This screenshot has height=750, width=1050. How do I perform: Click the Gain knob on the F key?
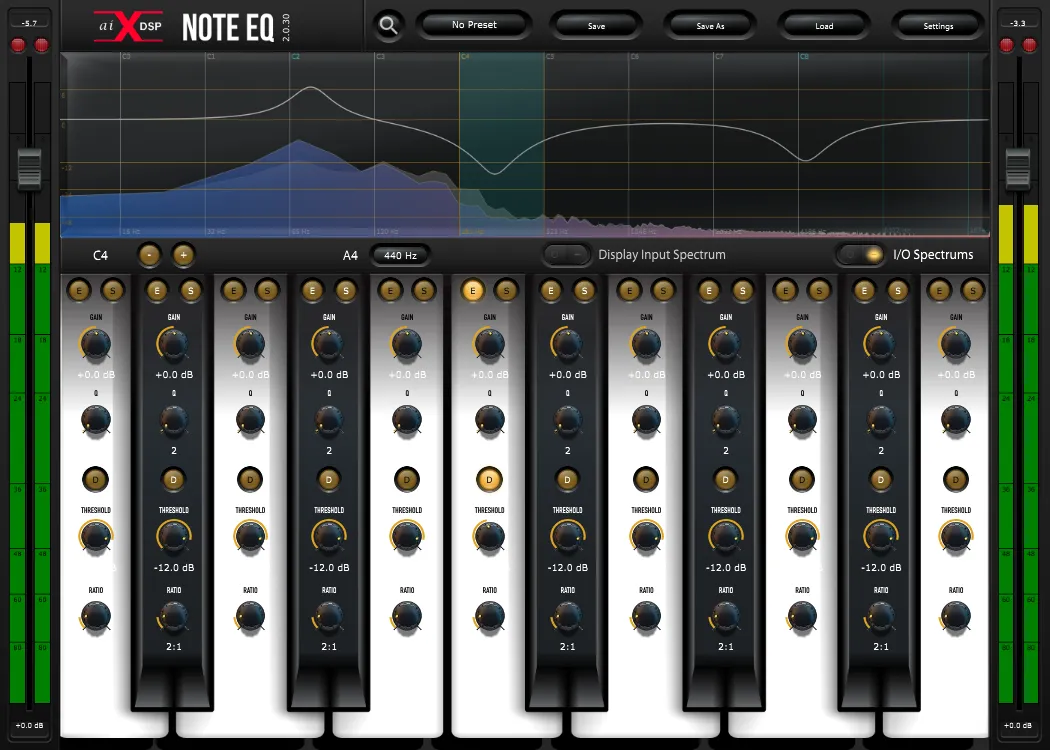tap(490, 344)
